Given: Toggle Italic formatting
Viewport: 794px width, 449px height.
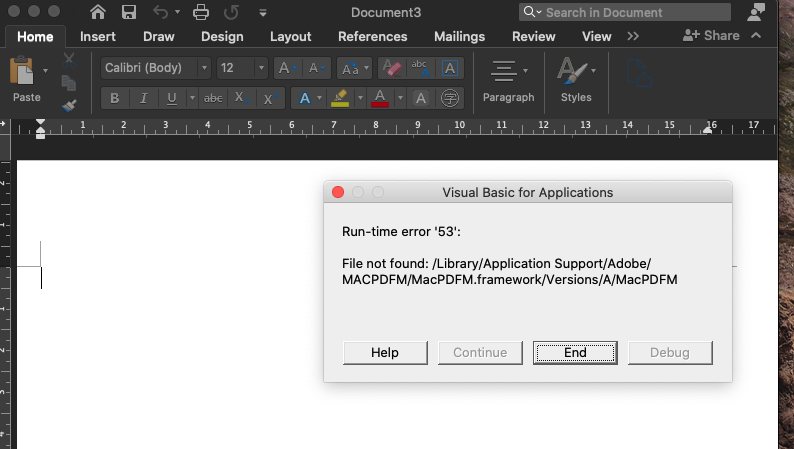Looking at the screenshot, I should click(x=144, y=98).
